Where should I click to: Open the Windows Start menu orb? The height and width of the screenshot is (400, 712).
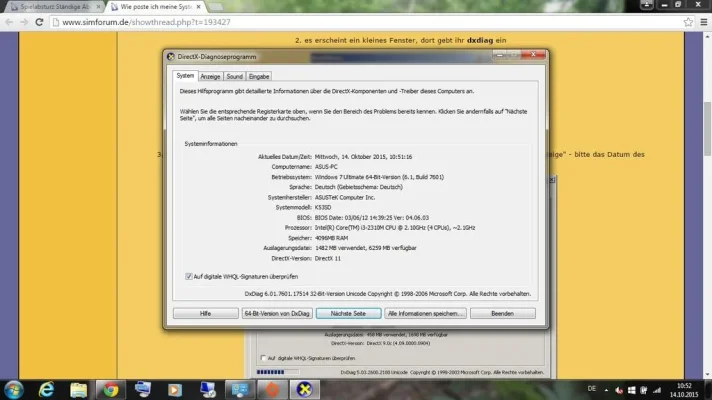[x=14, y=390]
